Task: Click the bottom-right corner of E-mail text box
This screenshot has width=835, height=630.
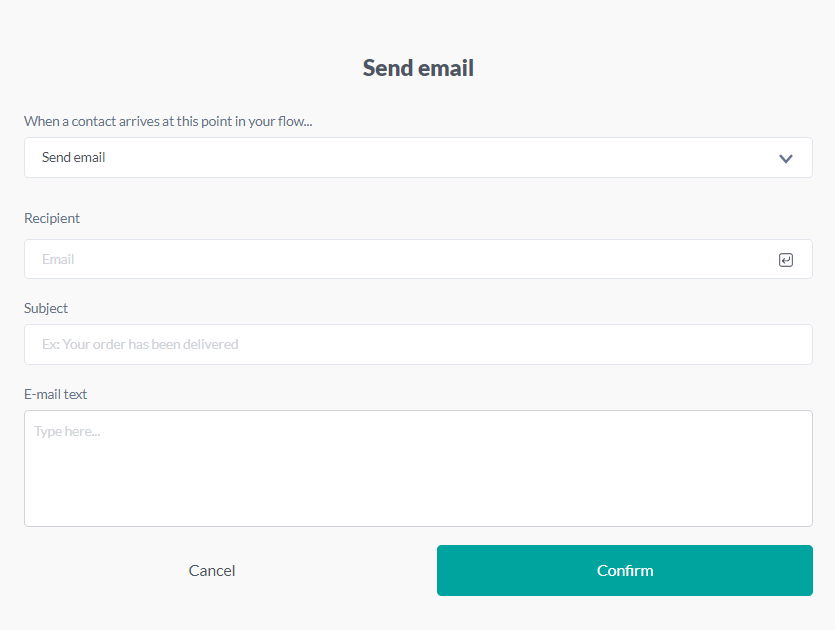Action: (806, 520)
